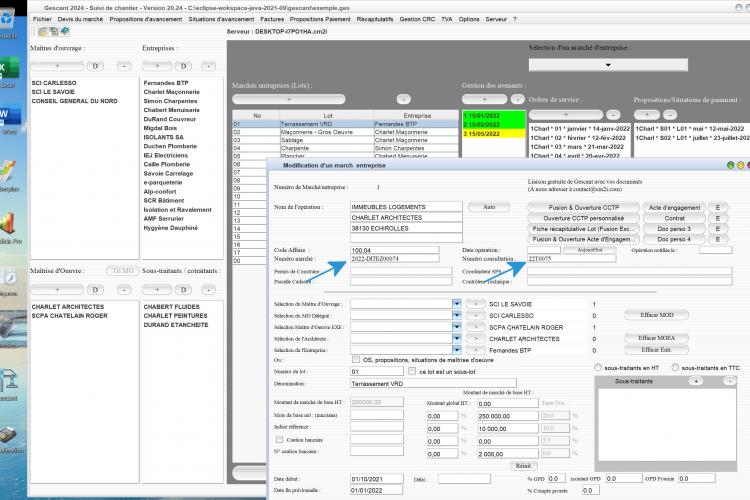Image resolution: width=750 pixels, height=500 pixels.
Task: Add a Proposition/Situation de paiement with +
Action: pos(647,115)
